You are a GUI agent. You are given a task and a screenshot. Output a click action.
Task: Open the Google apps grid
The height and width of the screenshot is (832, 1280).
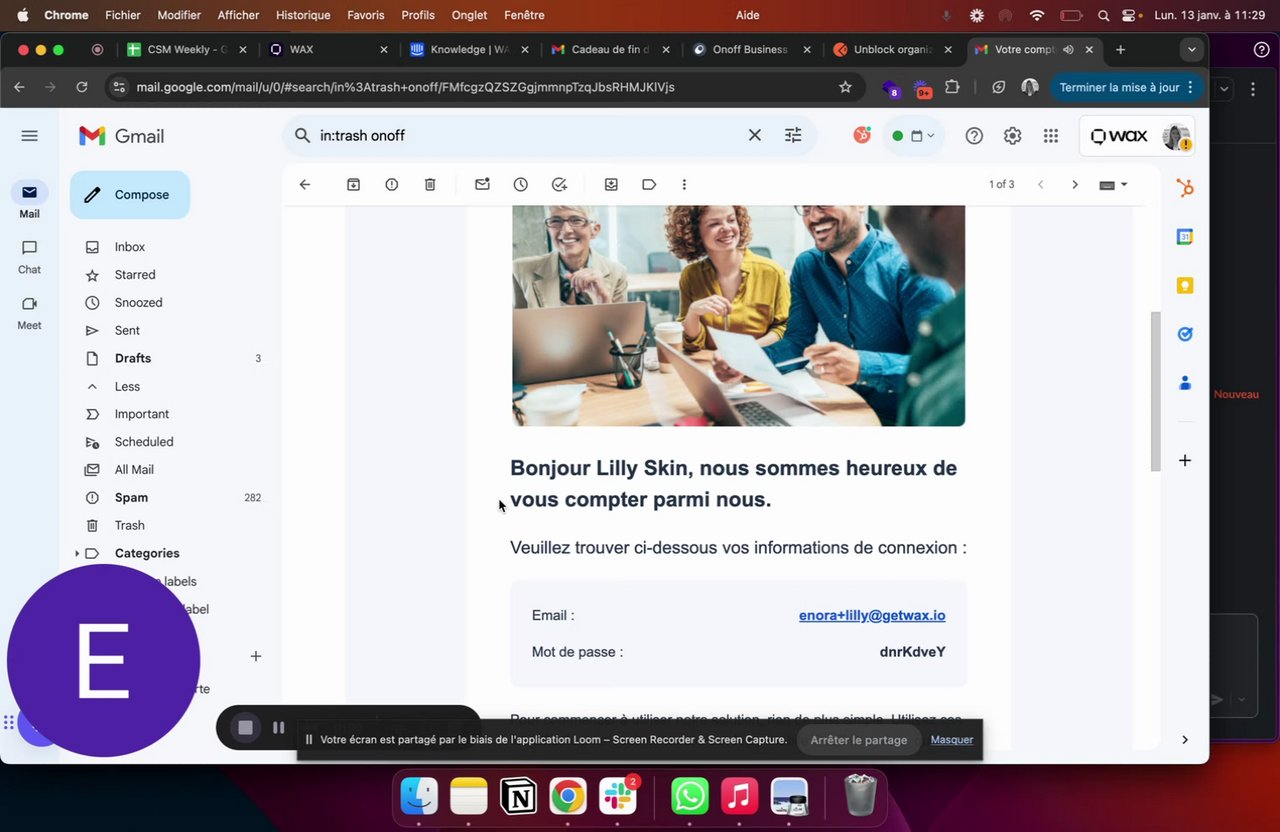[x=1050, y=136]
